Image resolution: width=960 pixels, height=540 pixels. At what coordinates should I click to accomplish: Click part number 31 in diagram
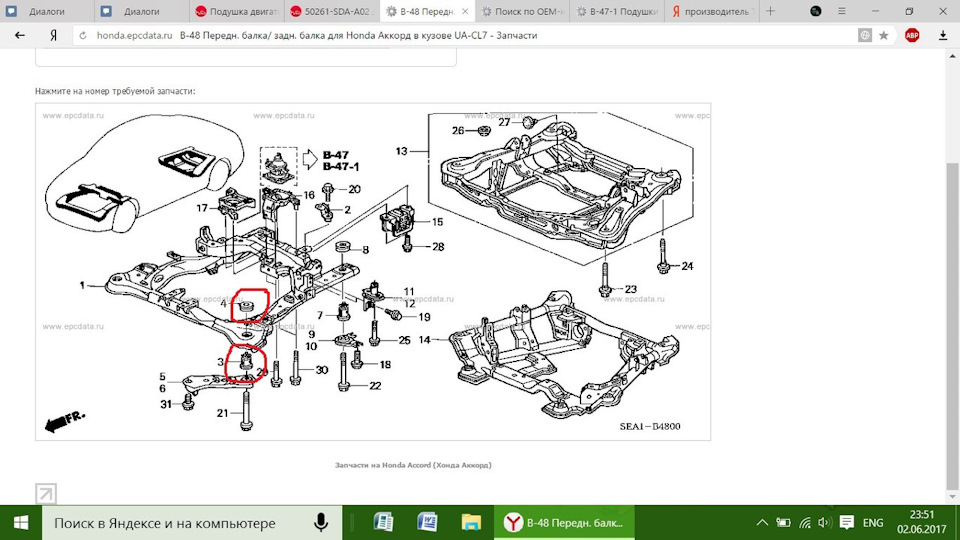tap(166, 404)
